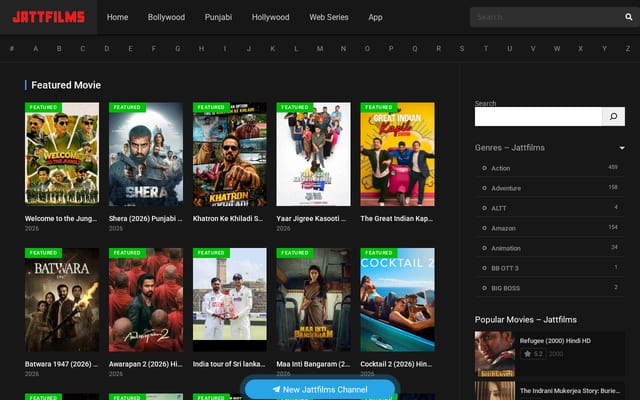Open the Maa Inti Bangaram poster
The width and height of the screenshot is (640, 400).
click(x=313, y=300)
